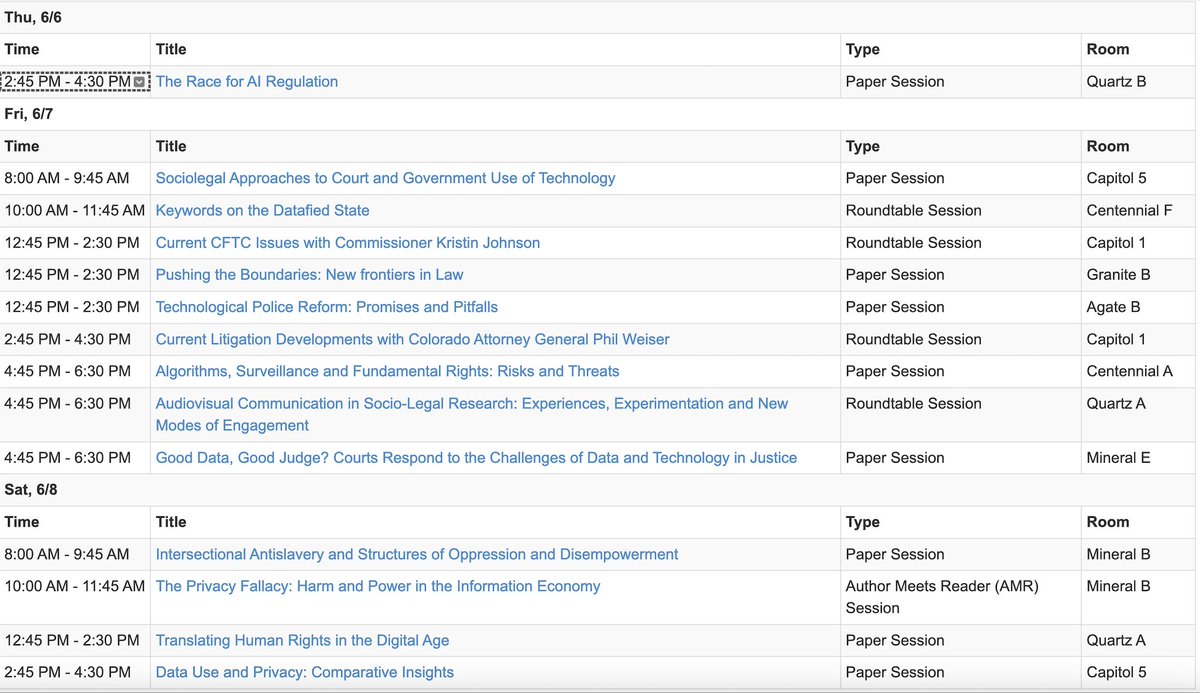Viewport: 1200px width, 693px height.
Task: Click the 10:00 AM - 11:45 AM time on Saturday
Action: 75,586
